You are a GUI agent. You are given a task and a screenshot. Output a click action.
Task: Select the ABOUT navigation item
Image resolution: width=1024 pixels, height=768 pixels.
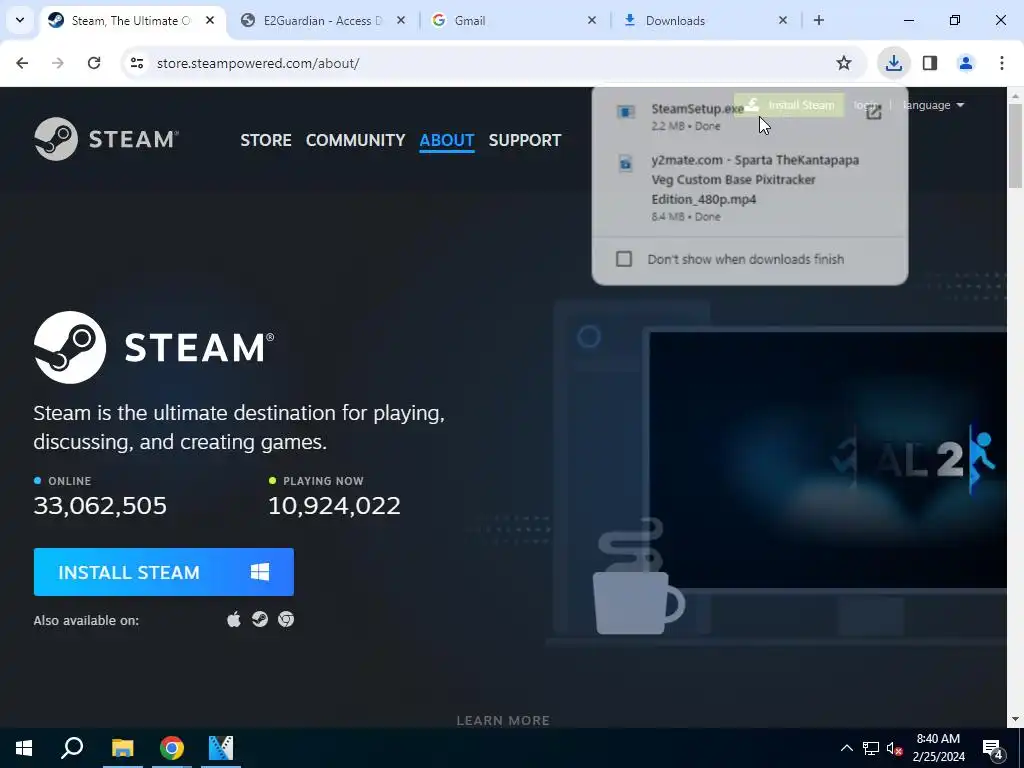pos(447,140)
